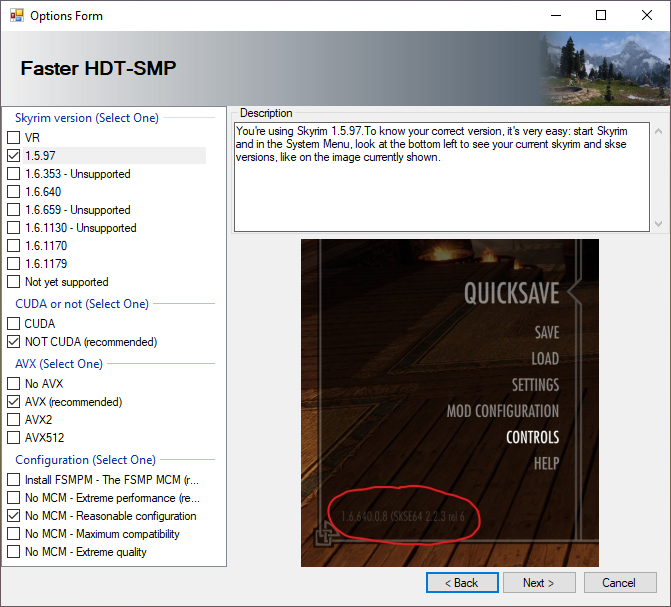Select the AVX2 option

point(14,420)
